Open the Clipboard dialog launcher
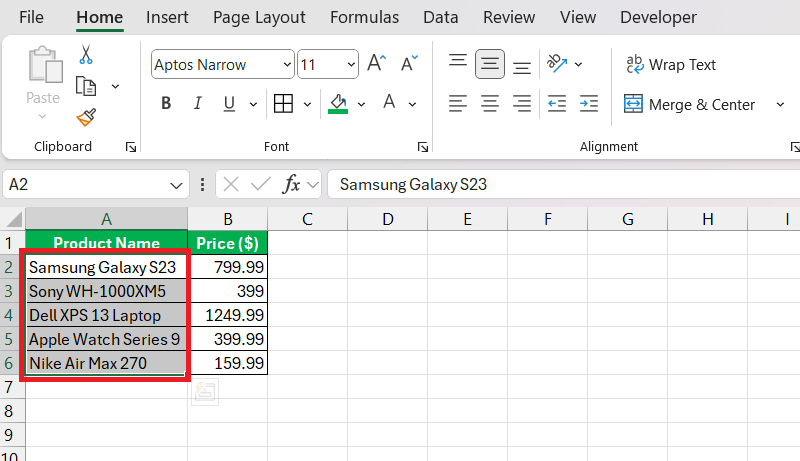The height and width of the screenshot is (461, 800). (131, 147)
